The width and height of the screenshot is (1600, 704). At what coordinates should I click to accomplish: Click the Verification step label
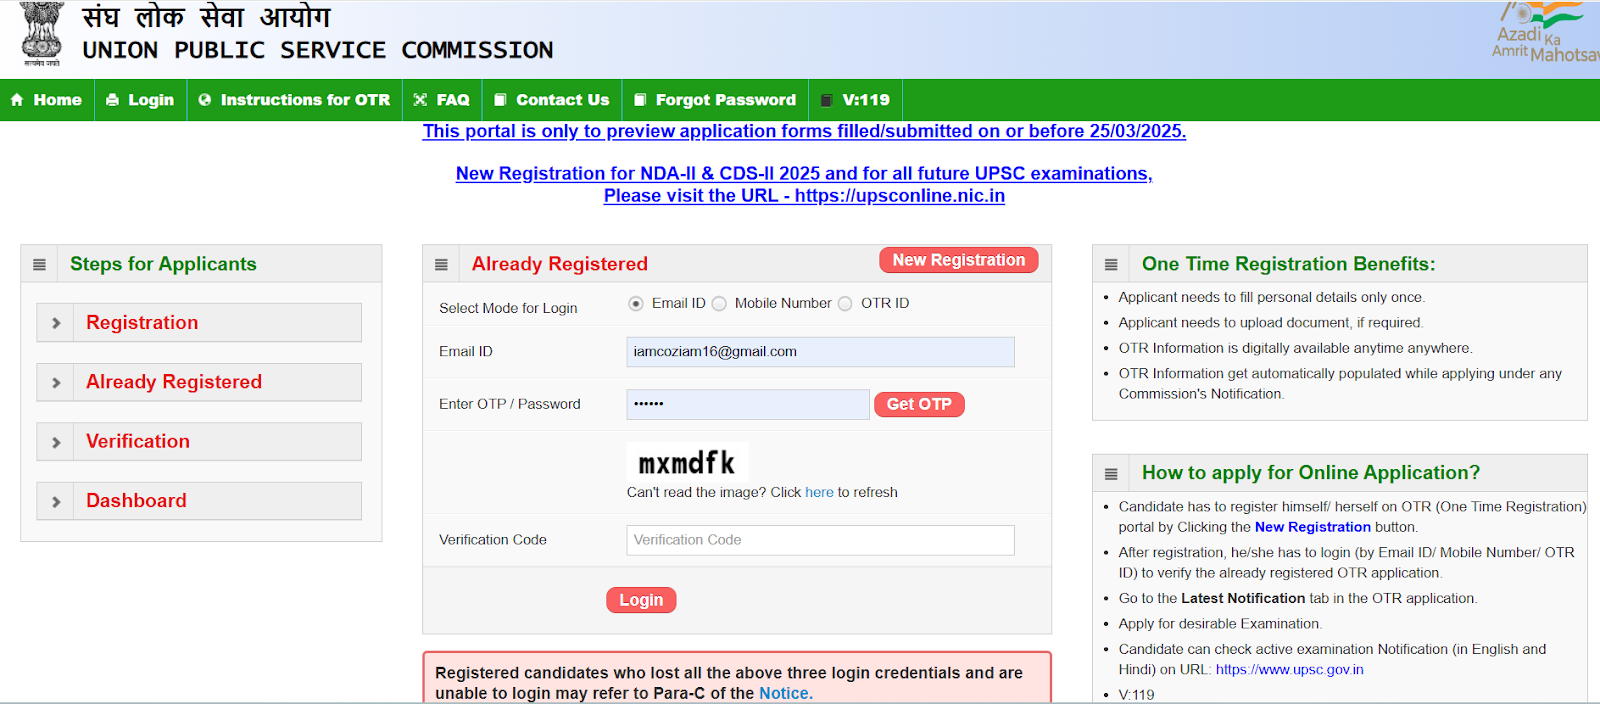(x=138, y=442)
